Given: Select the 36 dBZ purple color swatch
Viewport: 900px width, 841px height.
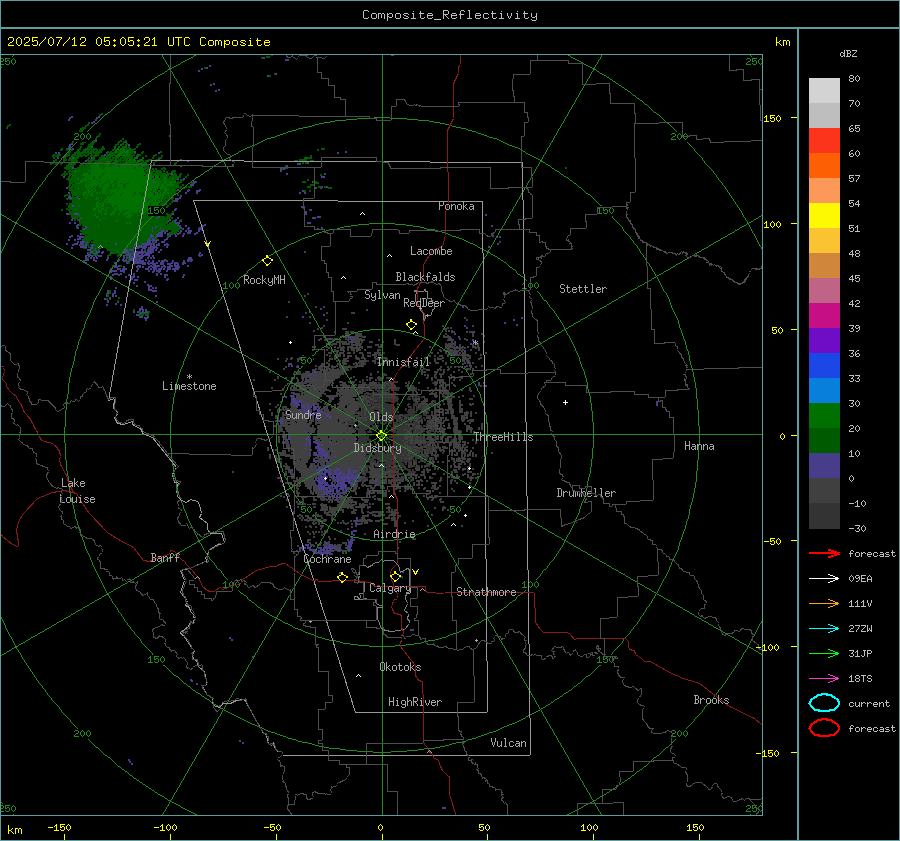Looking at the screenshot, I should (824, 340).
